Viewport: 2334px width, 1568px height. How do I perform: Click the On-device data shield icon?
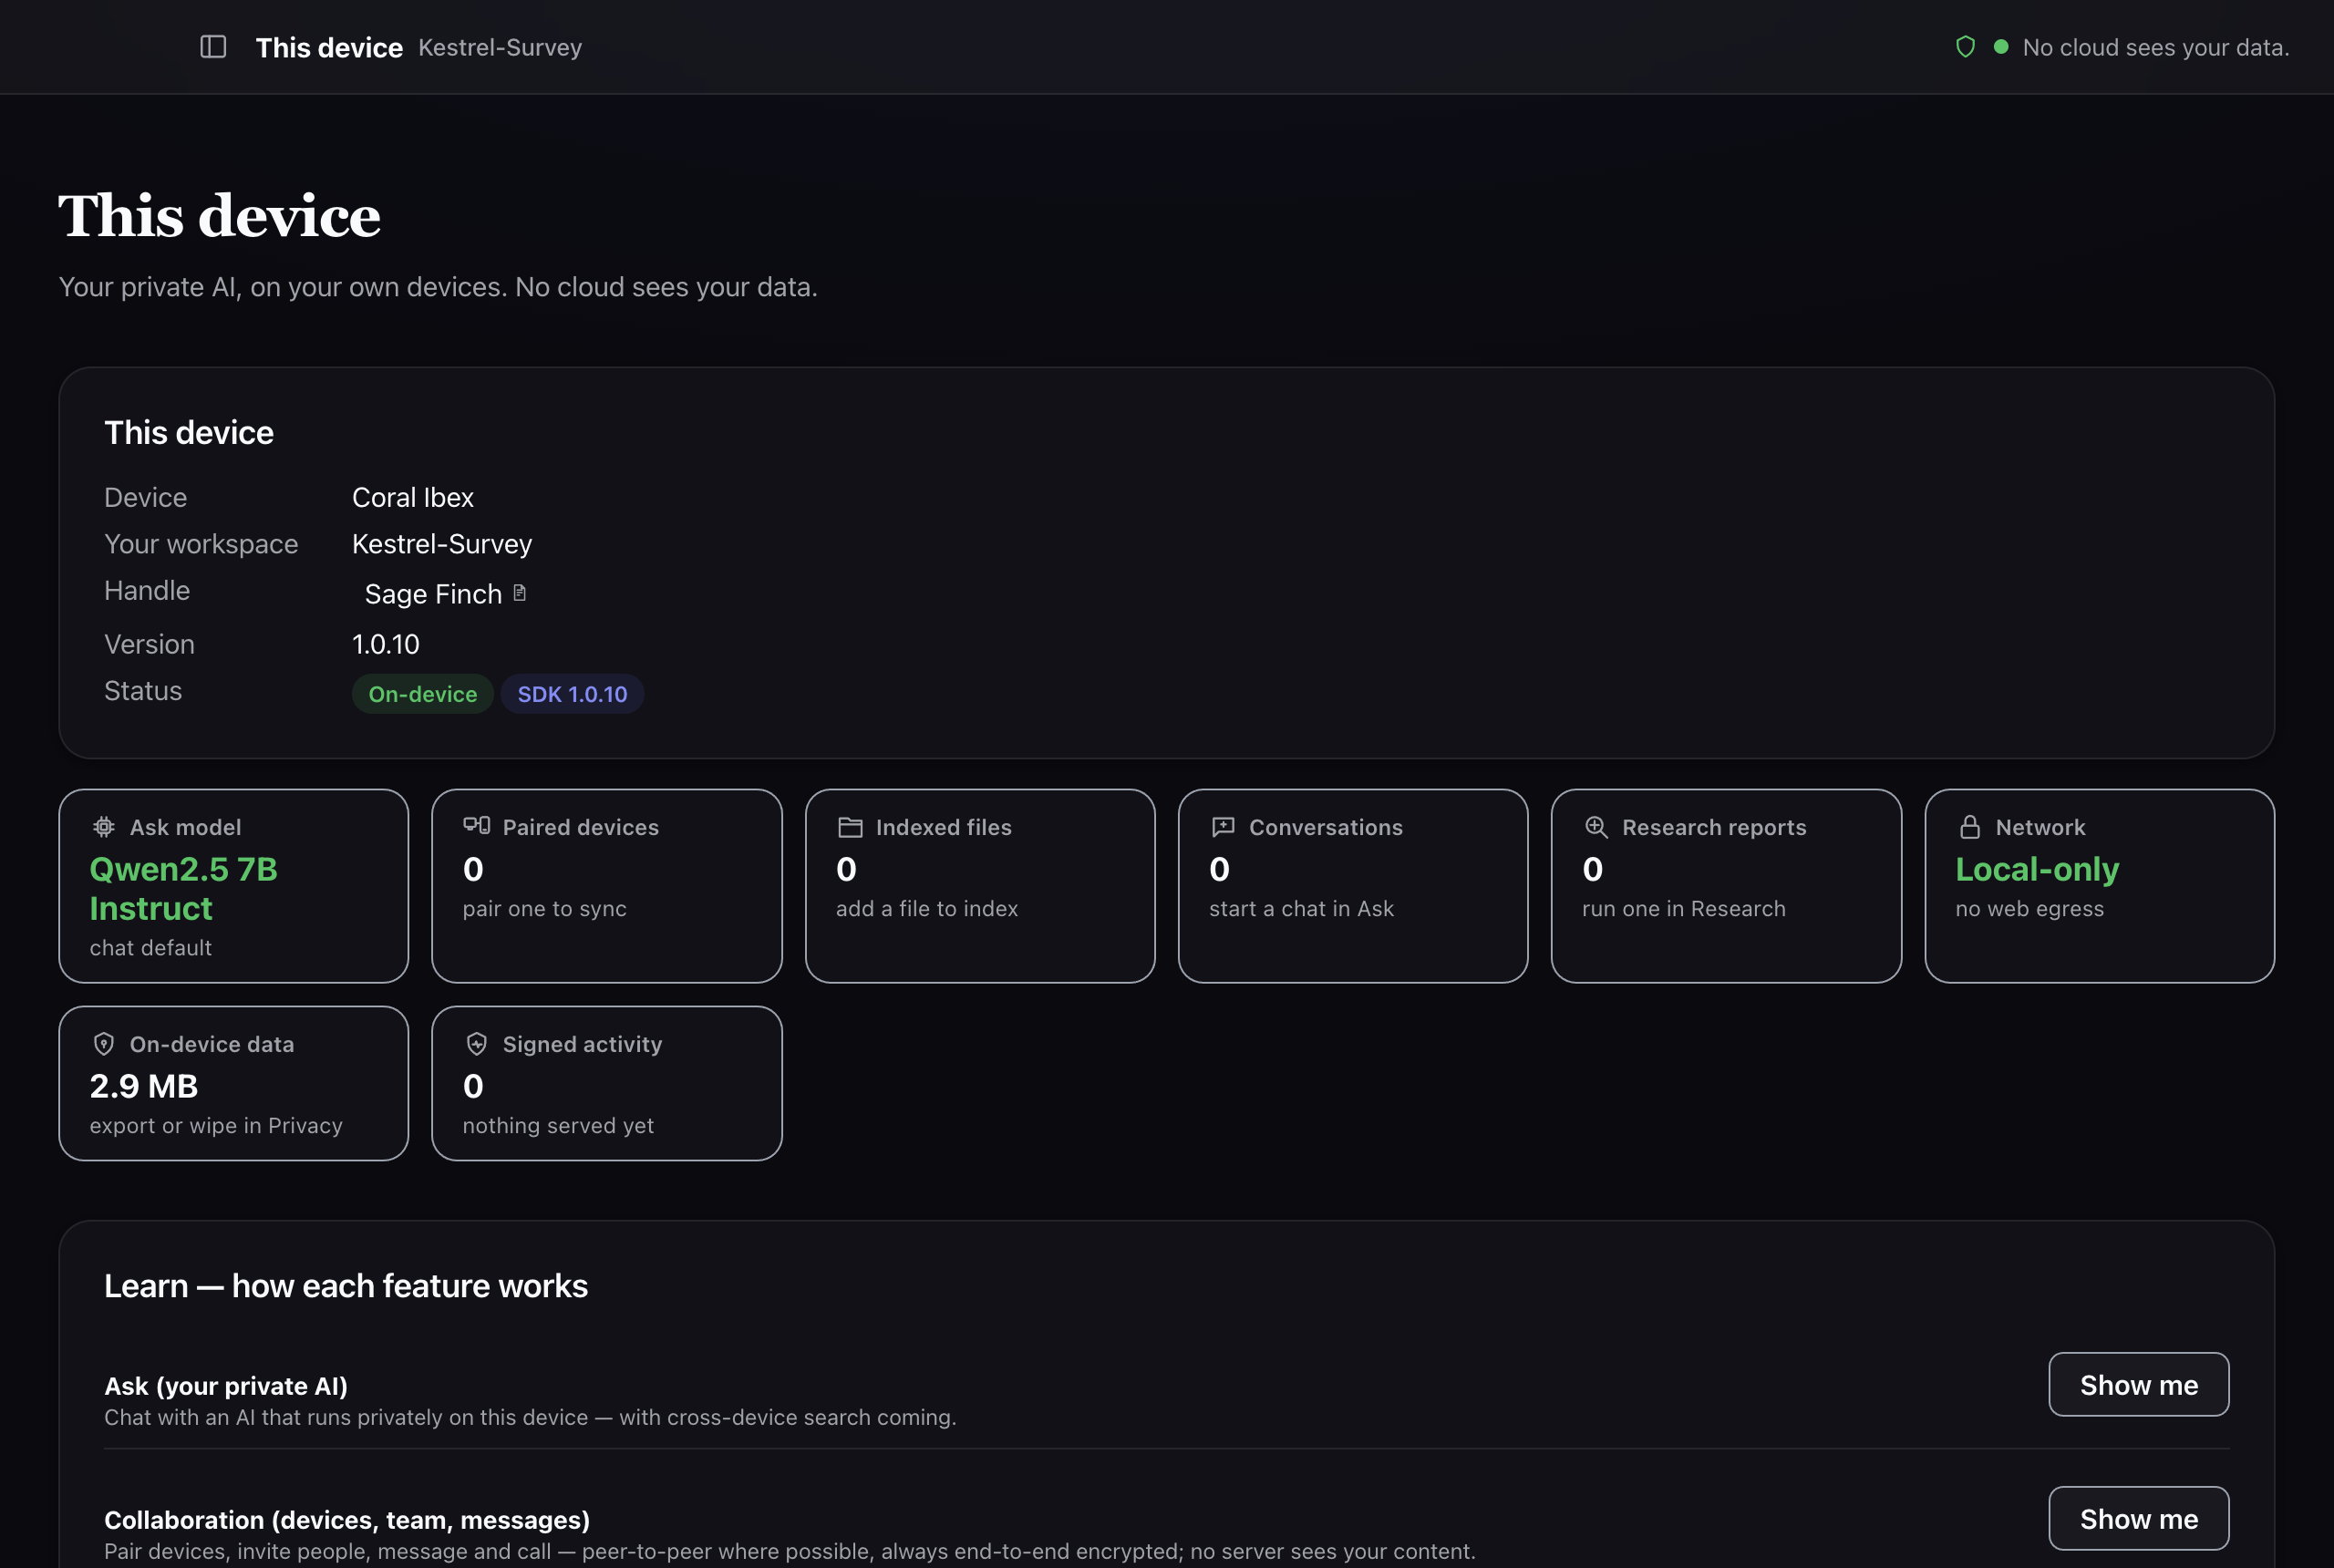coord(104,1044)
